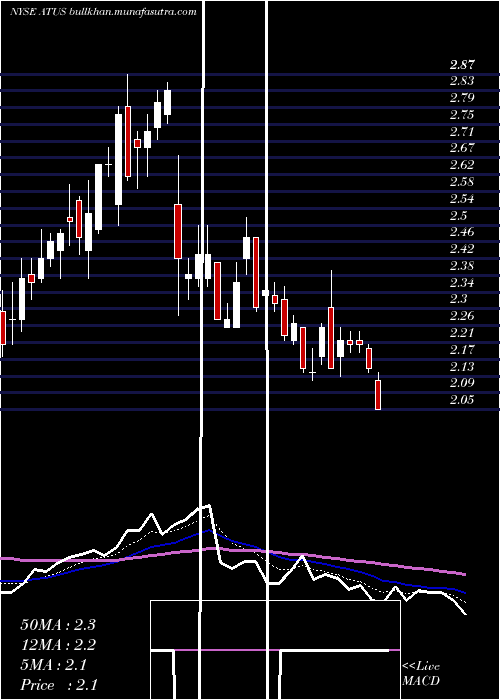Click the Price : 2.1 readout
The image size is (500, 700).
[59, 685]
